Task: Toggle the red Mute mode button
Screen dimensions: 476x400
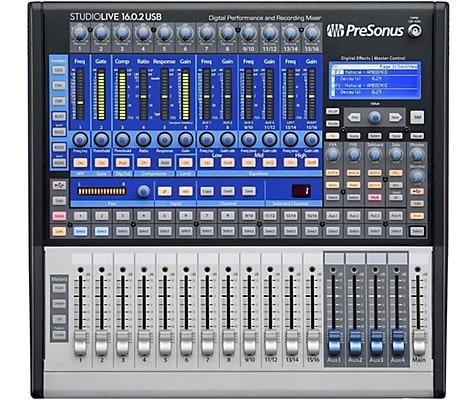Action: (x=59, y=216)
